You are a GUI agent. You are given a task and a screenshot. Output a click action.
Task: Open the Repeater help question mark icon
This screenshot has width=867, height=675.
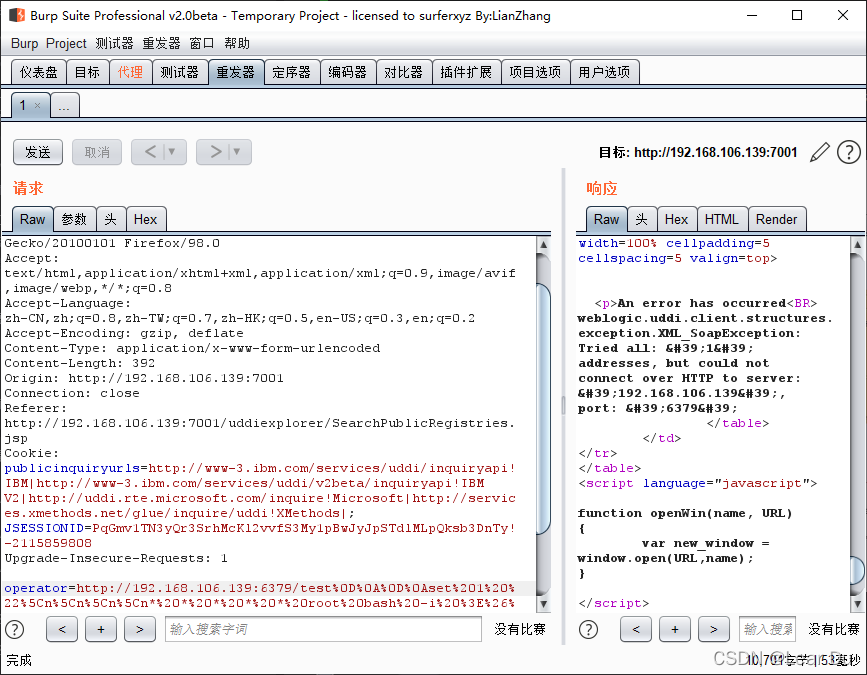848,152
